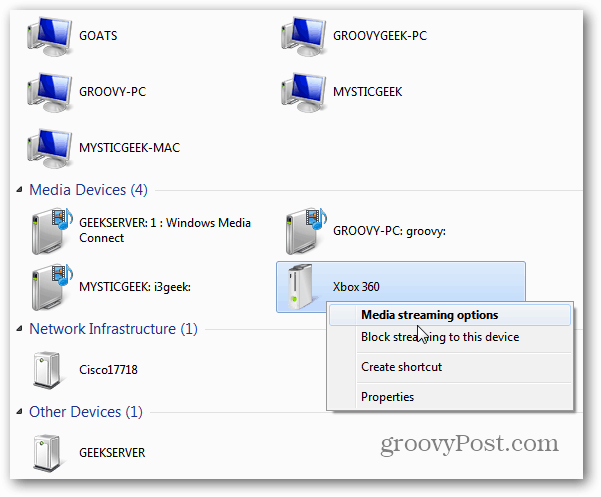Click the GOATS computer name label
This screenshot has height=497, width=601.
click(x=98, y=36)
